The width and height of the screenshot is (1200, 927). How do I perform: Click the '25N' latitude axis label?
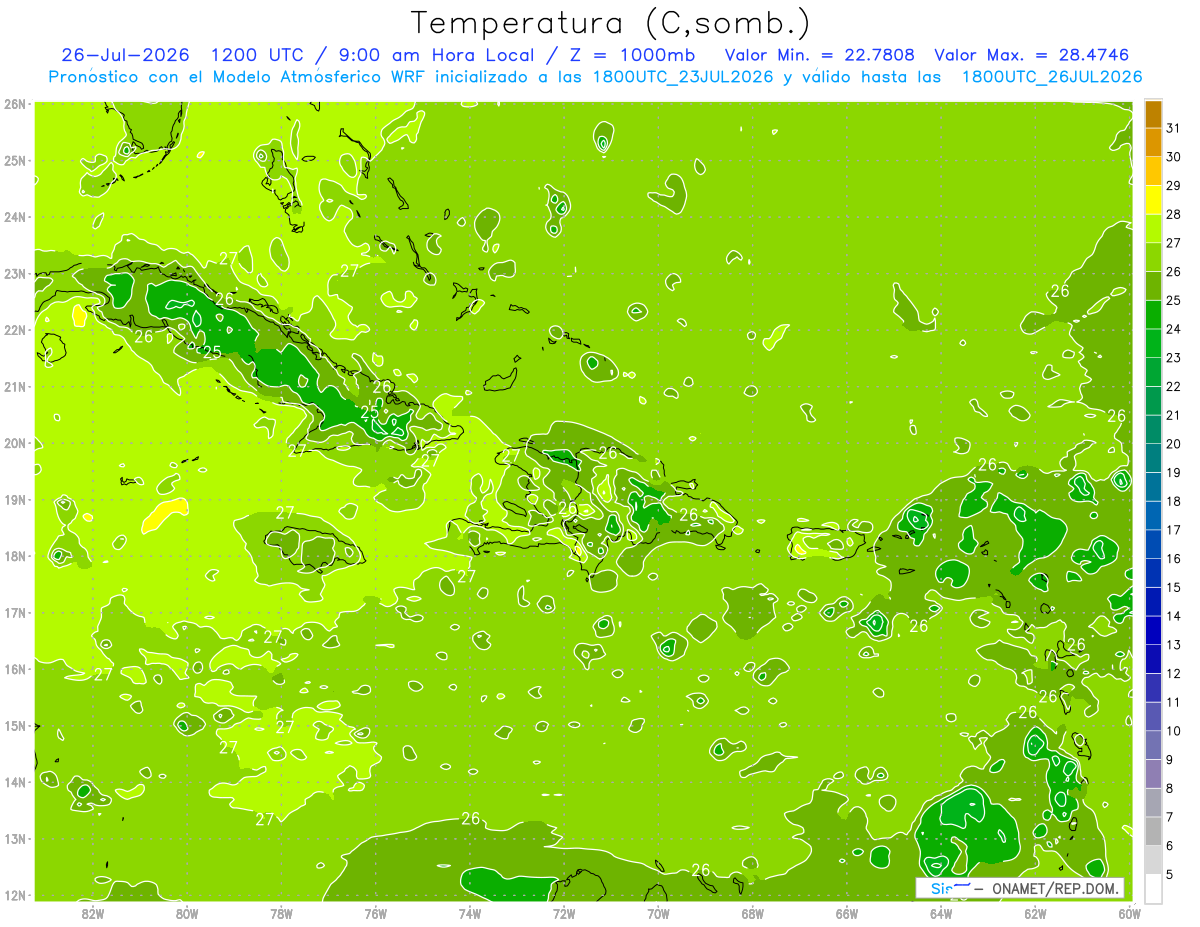[14, 160]
